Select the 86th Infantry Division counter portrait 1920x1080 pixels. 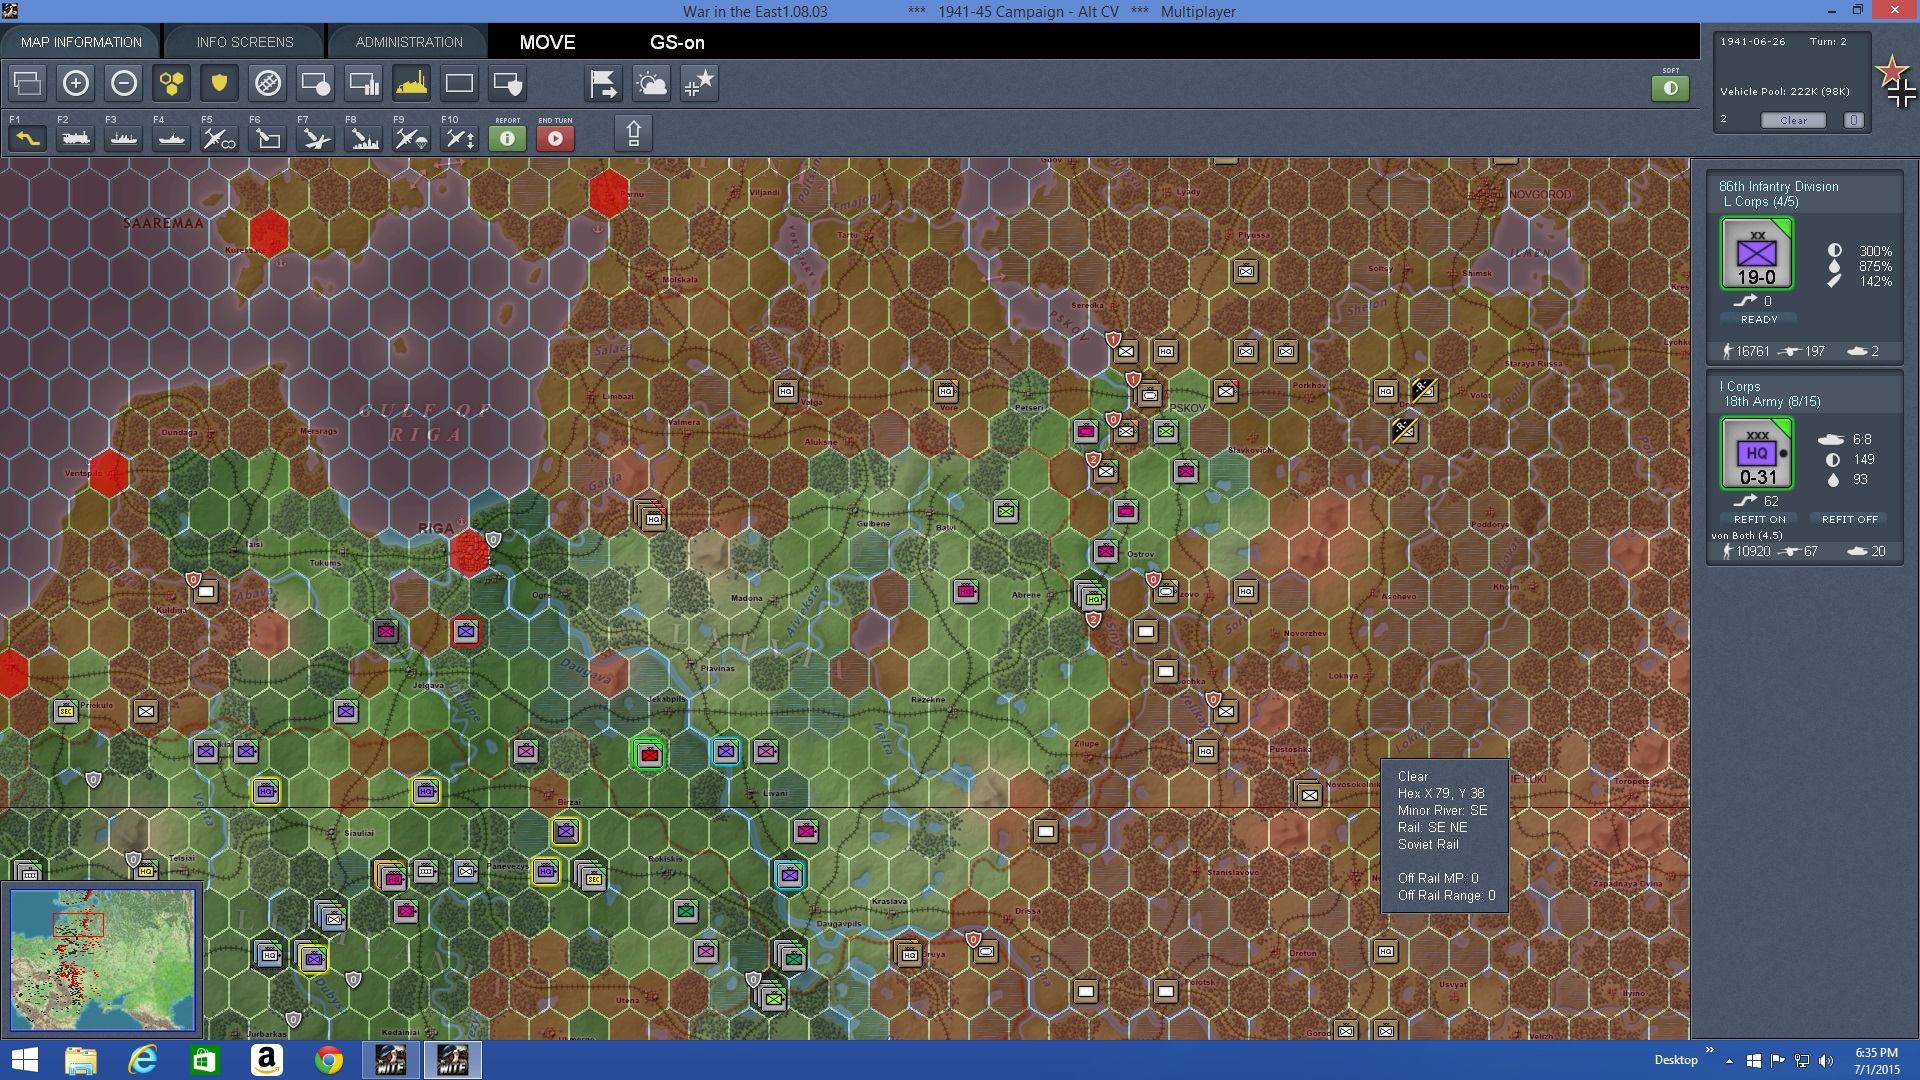point(1757,253)
